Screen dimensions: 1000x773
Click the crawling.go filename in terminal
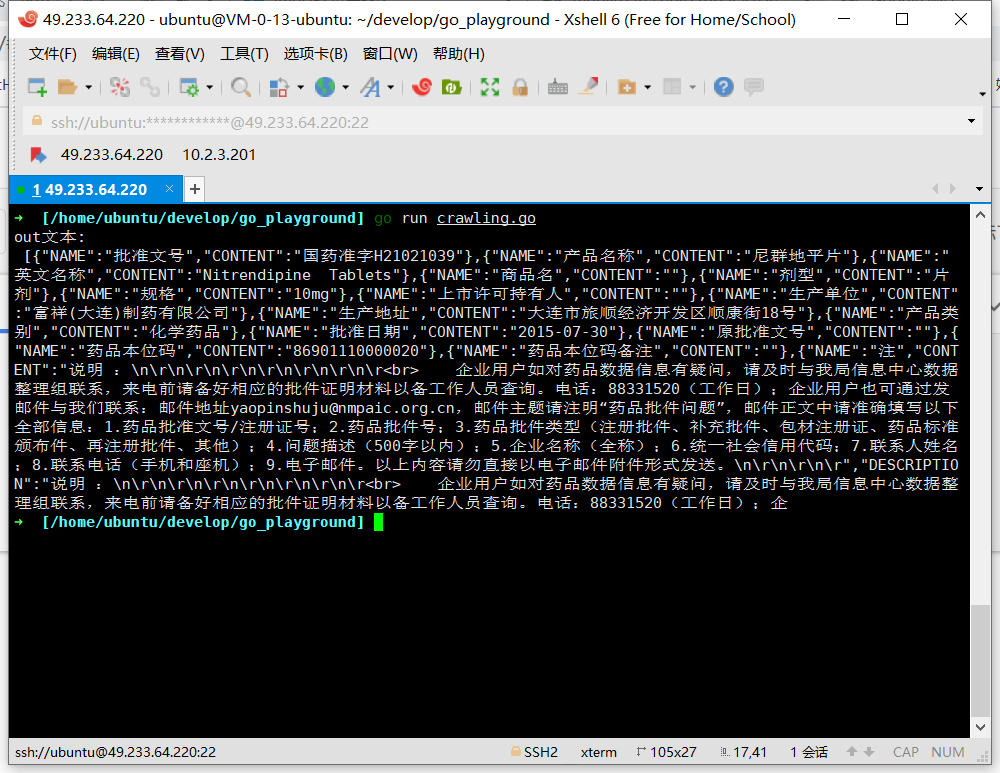(486, 218)
